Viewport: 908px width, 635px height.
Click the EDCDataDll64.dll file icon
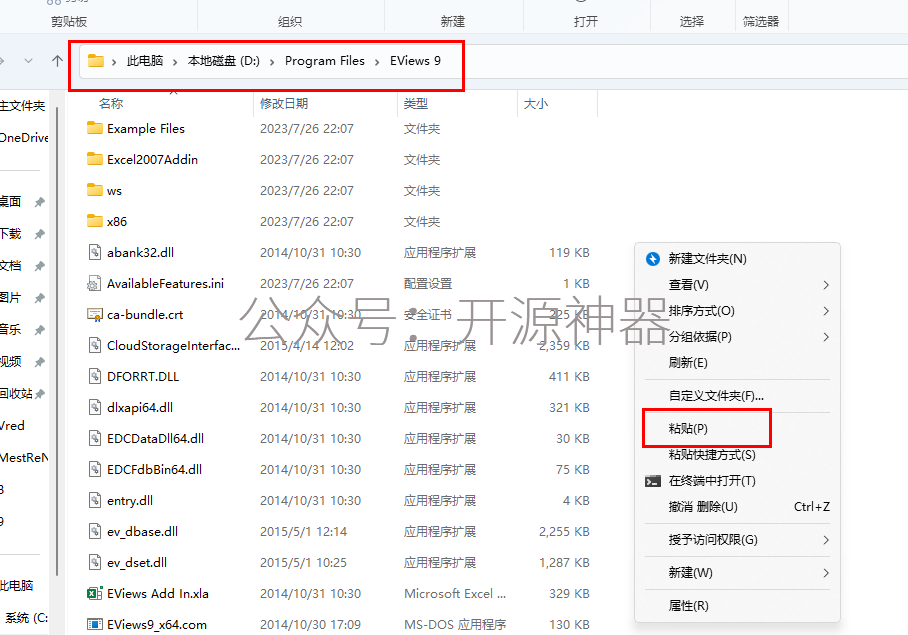pos(94,438)
